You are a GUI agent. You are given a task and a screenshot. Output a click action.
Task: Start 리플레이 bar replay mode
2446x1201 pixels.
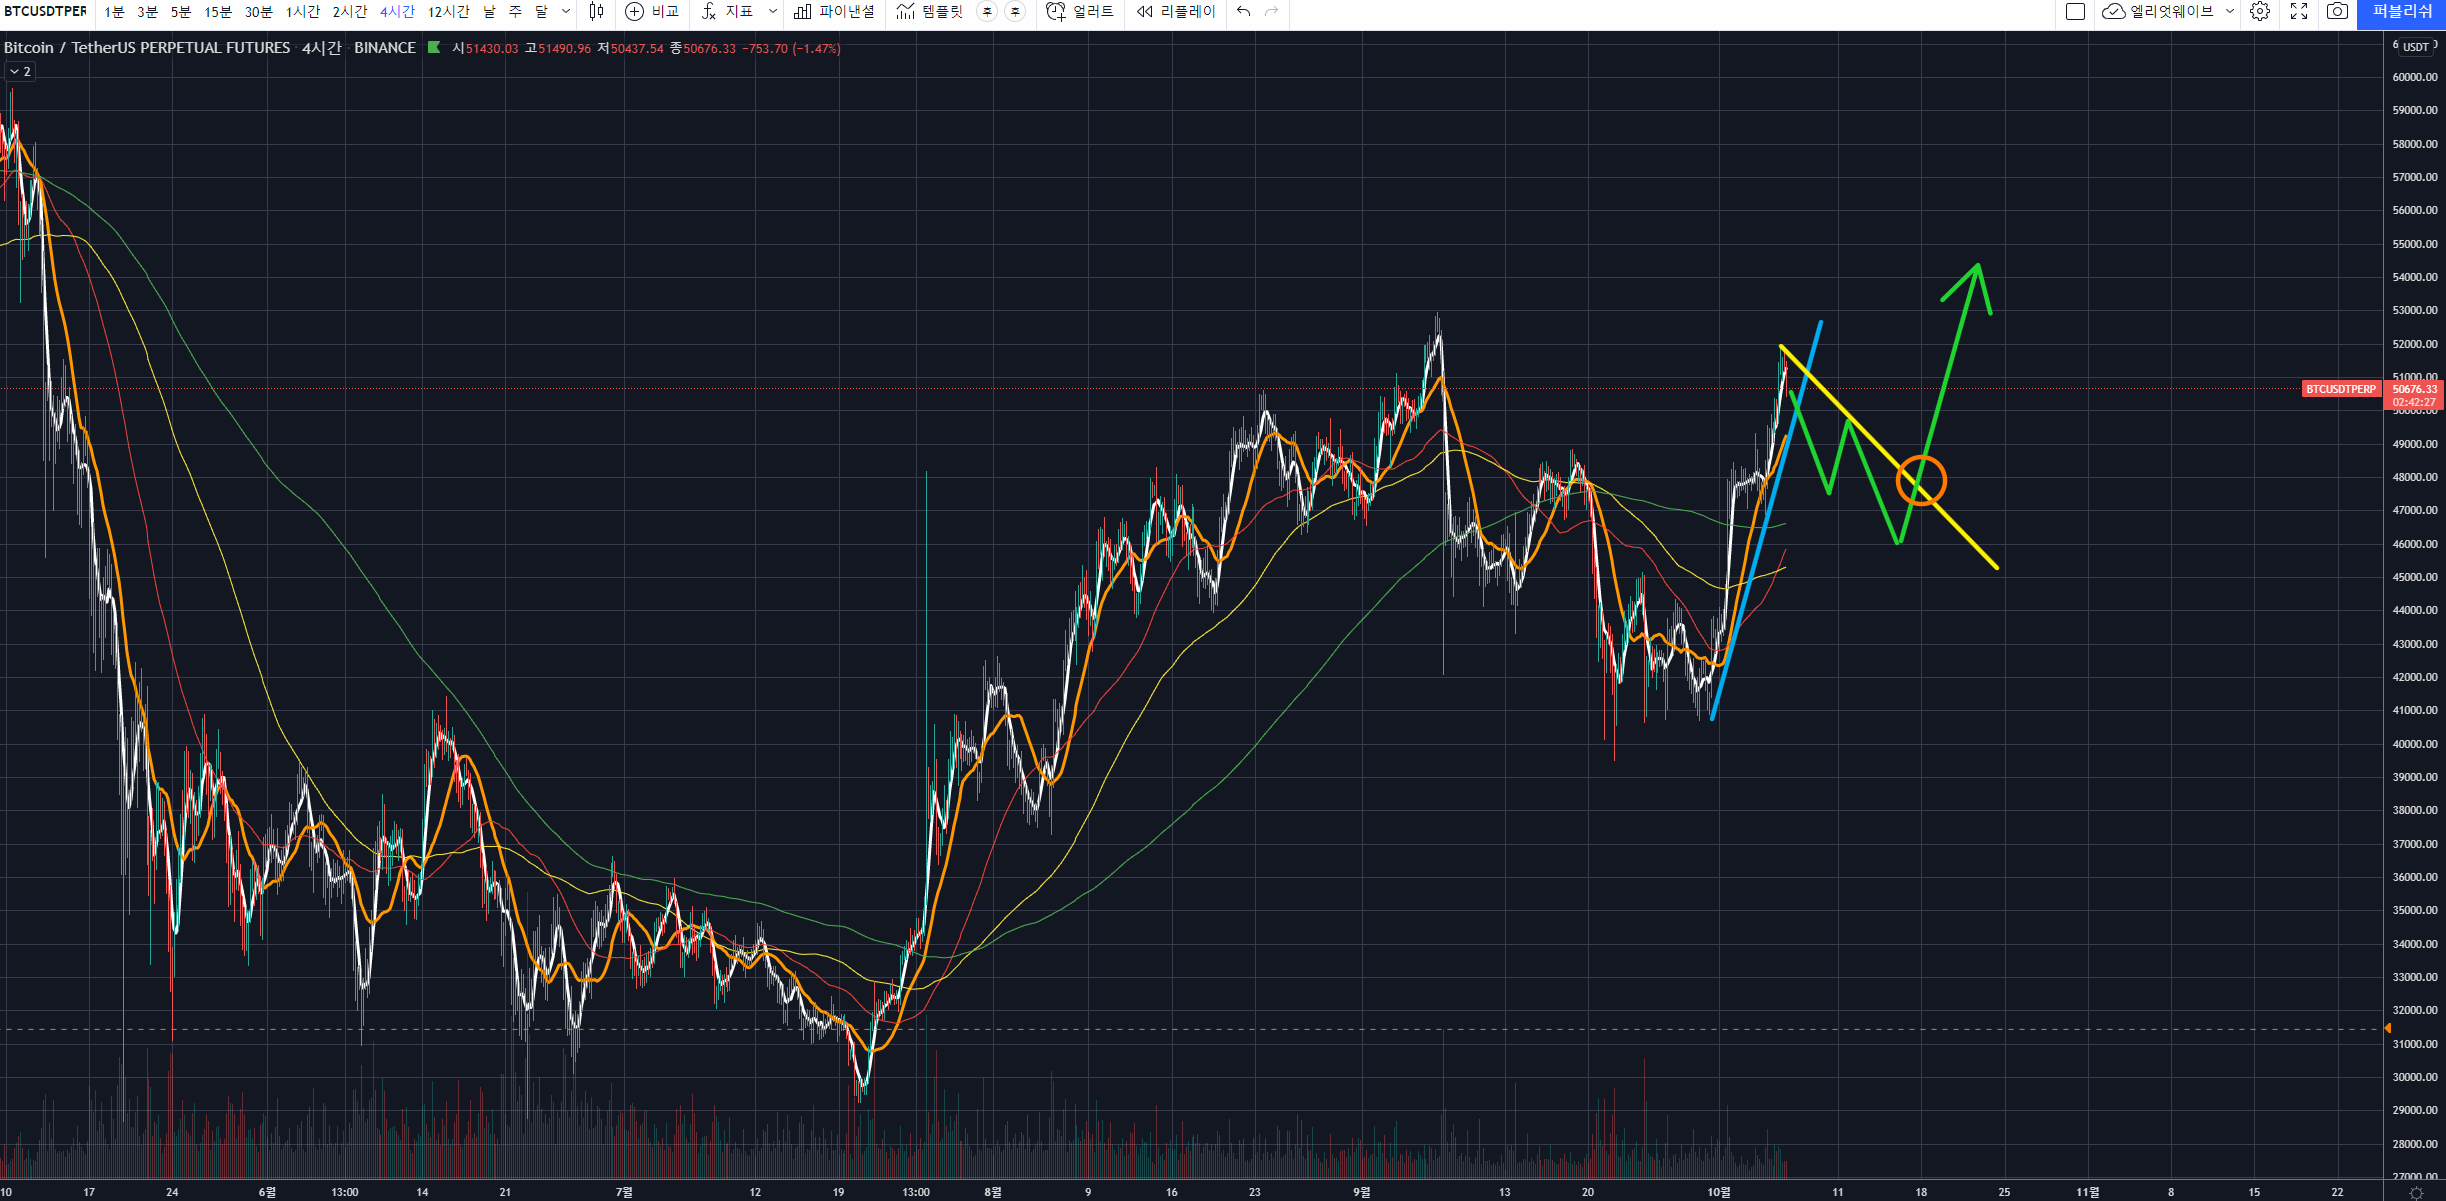[1176, 12]
